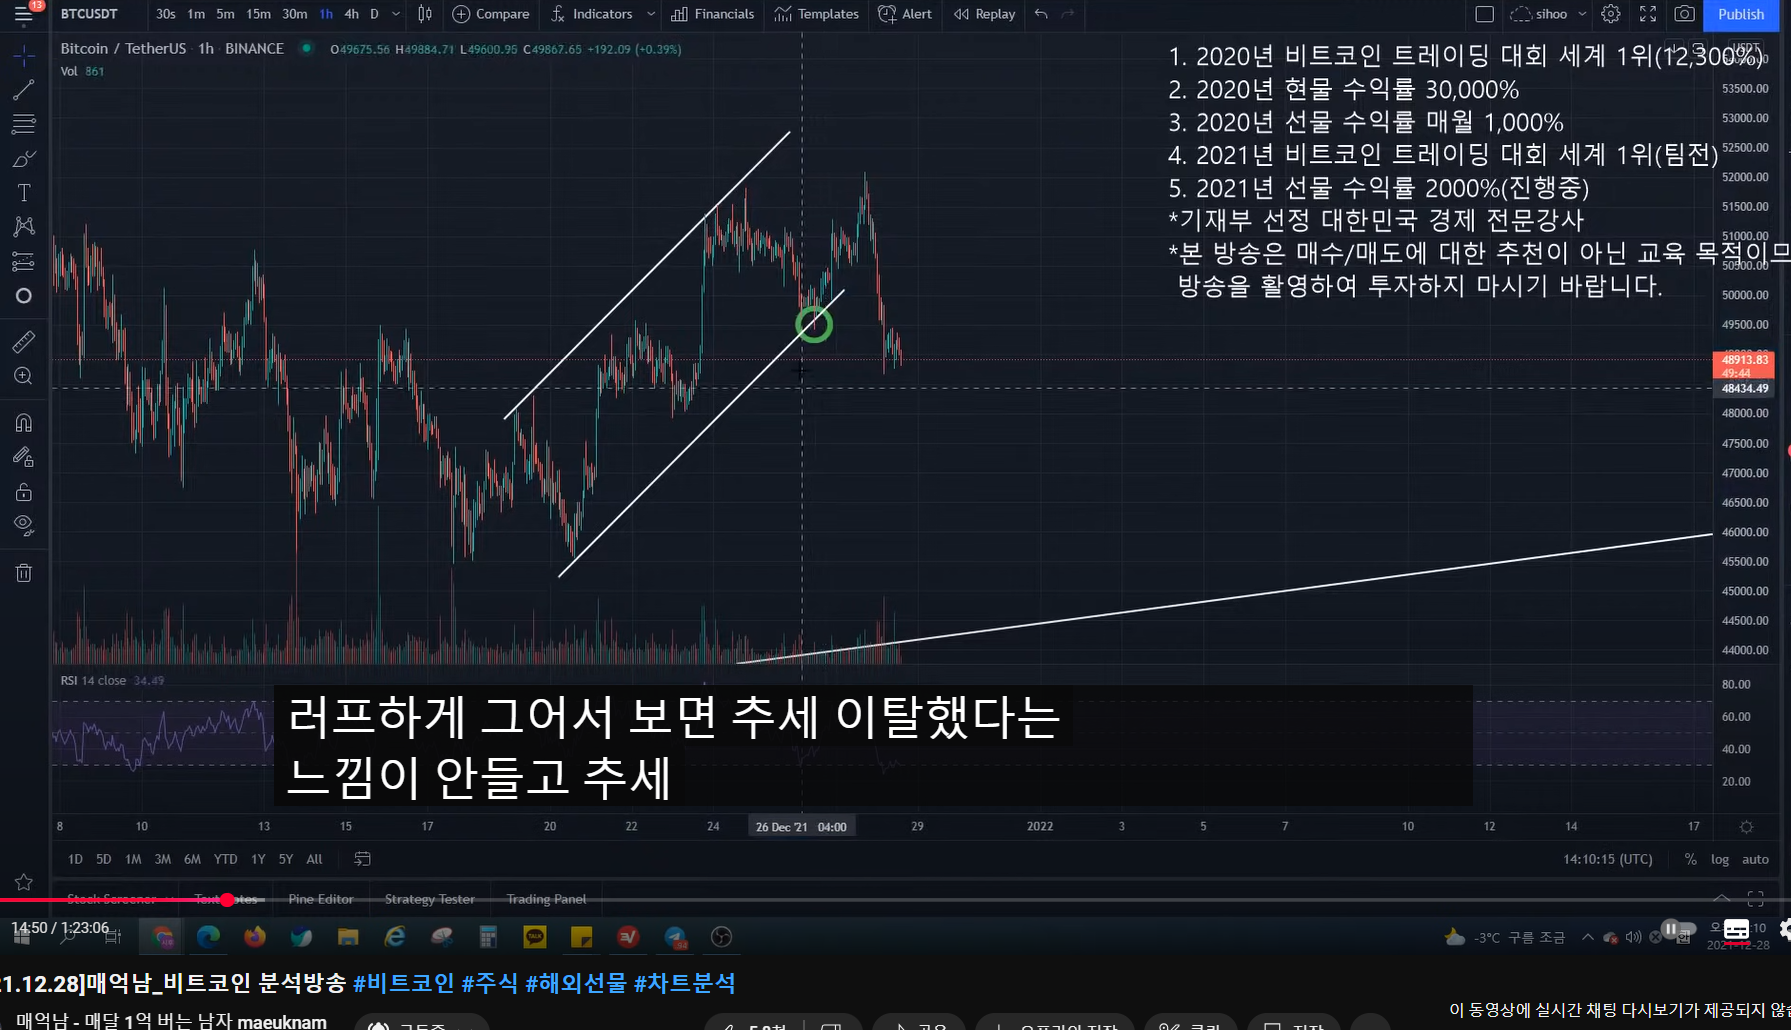Click Firefox icon in the taskbar
Viewport: 1791px width, 1030px height.
pos(255,937)
